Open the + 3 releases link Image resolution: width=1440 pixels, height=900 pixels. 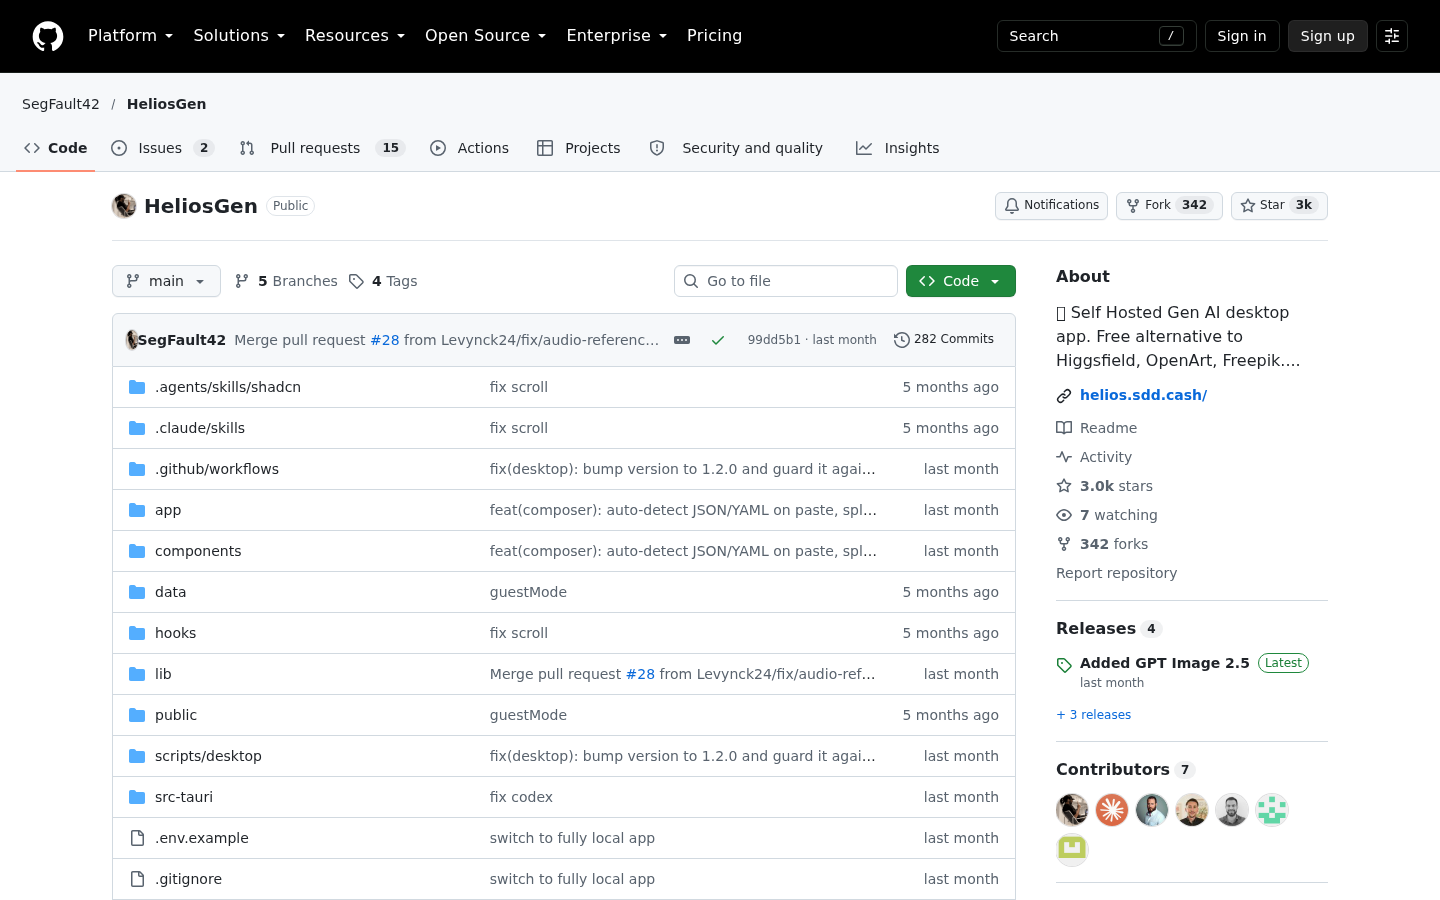click(x=1093, y=715)
